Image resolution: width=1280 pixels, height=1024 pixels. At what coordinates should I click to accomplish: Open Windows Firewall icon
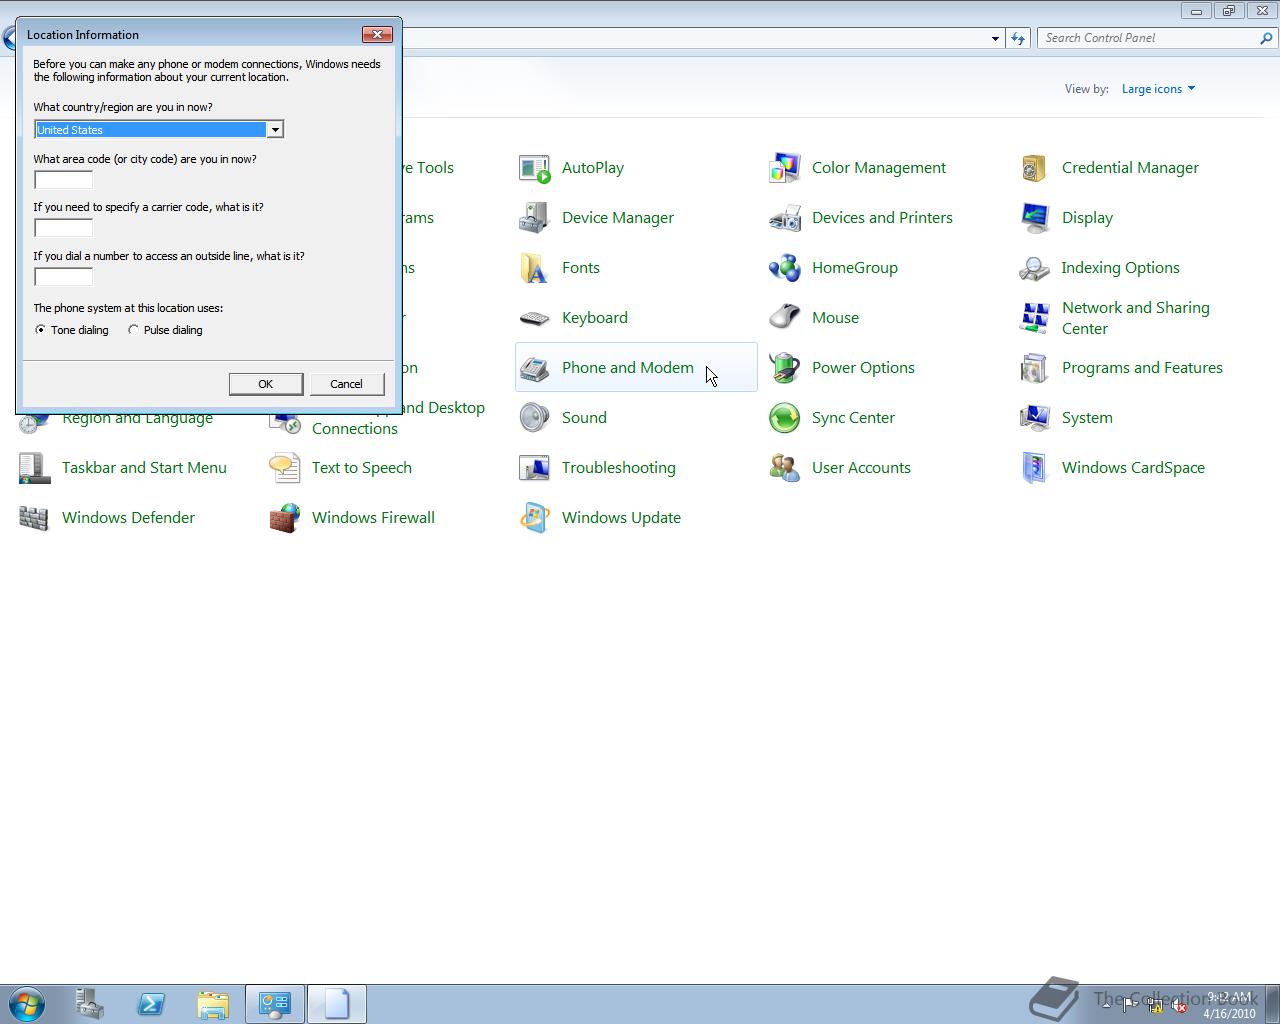tap(285, 518)
